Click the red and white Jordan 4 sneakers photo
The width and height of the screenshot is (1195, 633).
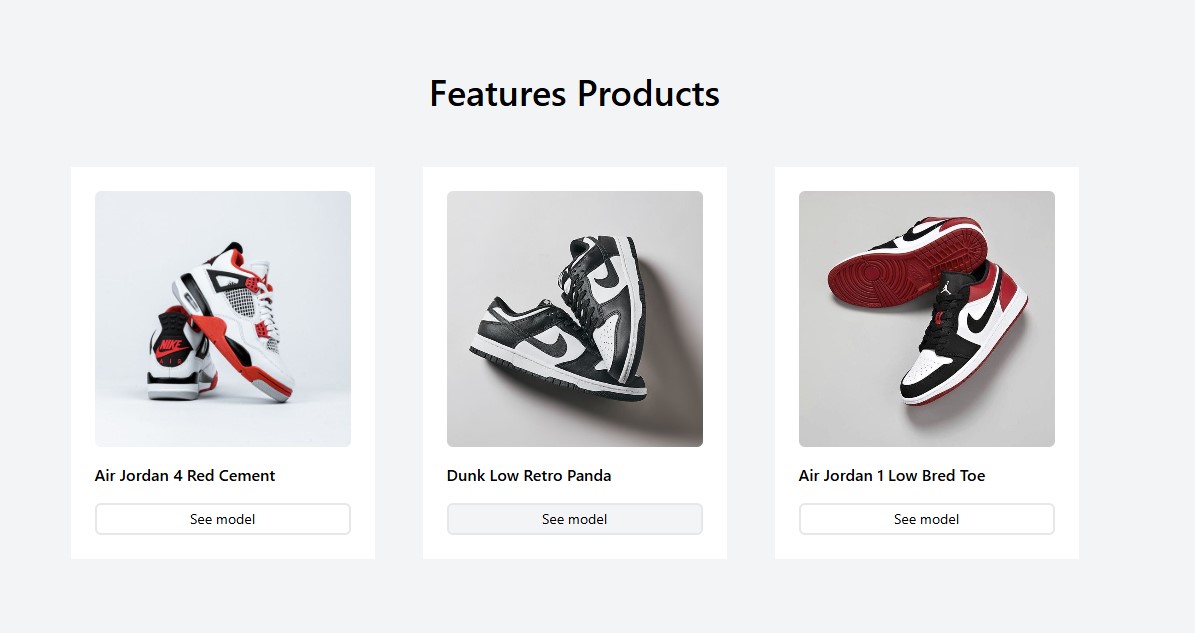[x=222, y=318]
